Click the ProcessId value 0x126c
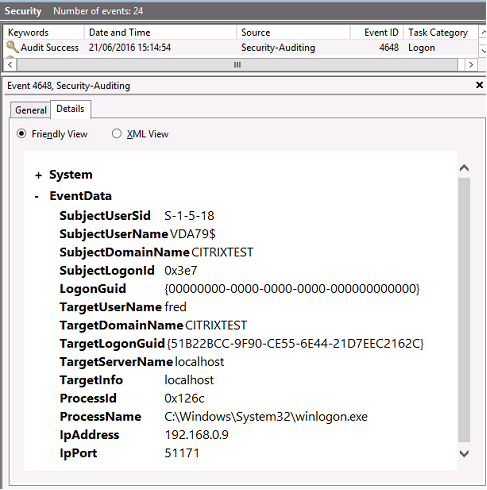The image size is (487, 490). pyautogui.click(x=184, y=398)
